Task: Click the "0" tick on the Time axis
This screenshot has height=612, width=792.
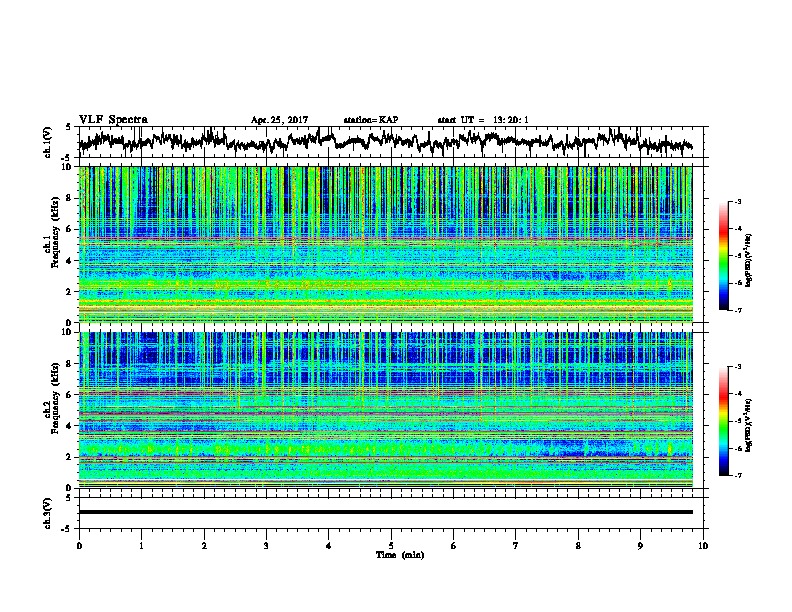Action: 79,546
